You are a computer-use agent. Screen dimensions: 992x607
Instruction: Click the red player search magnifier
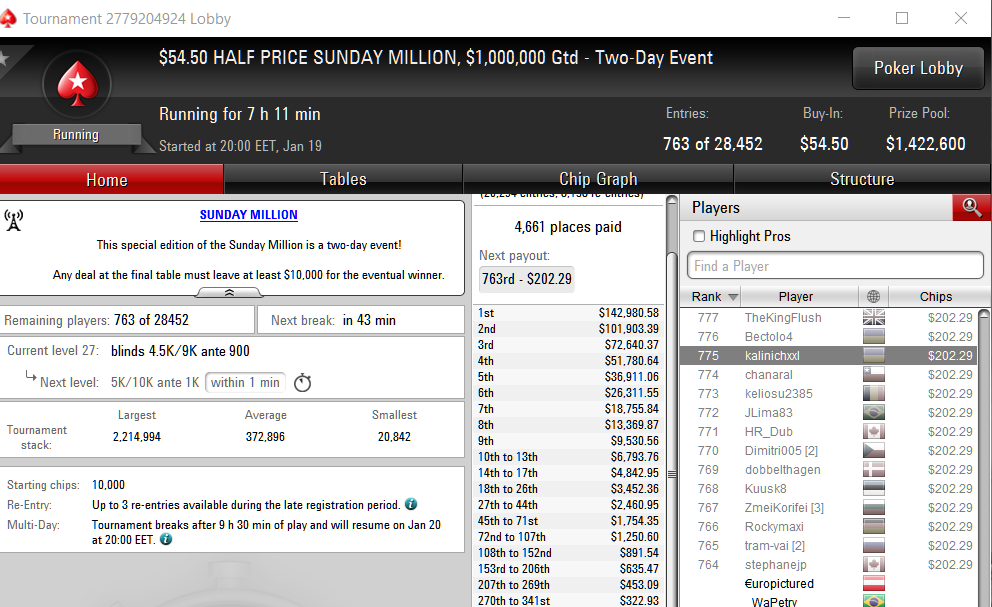[971, 208]
